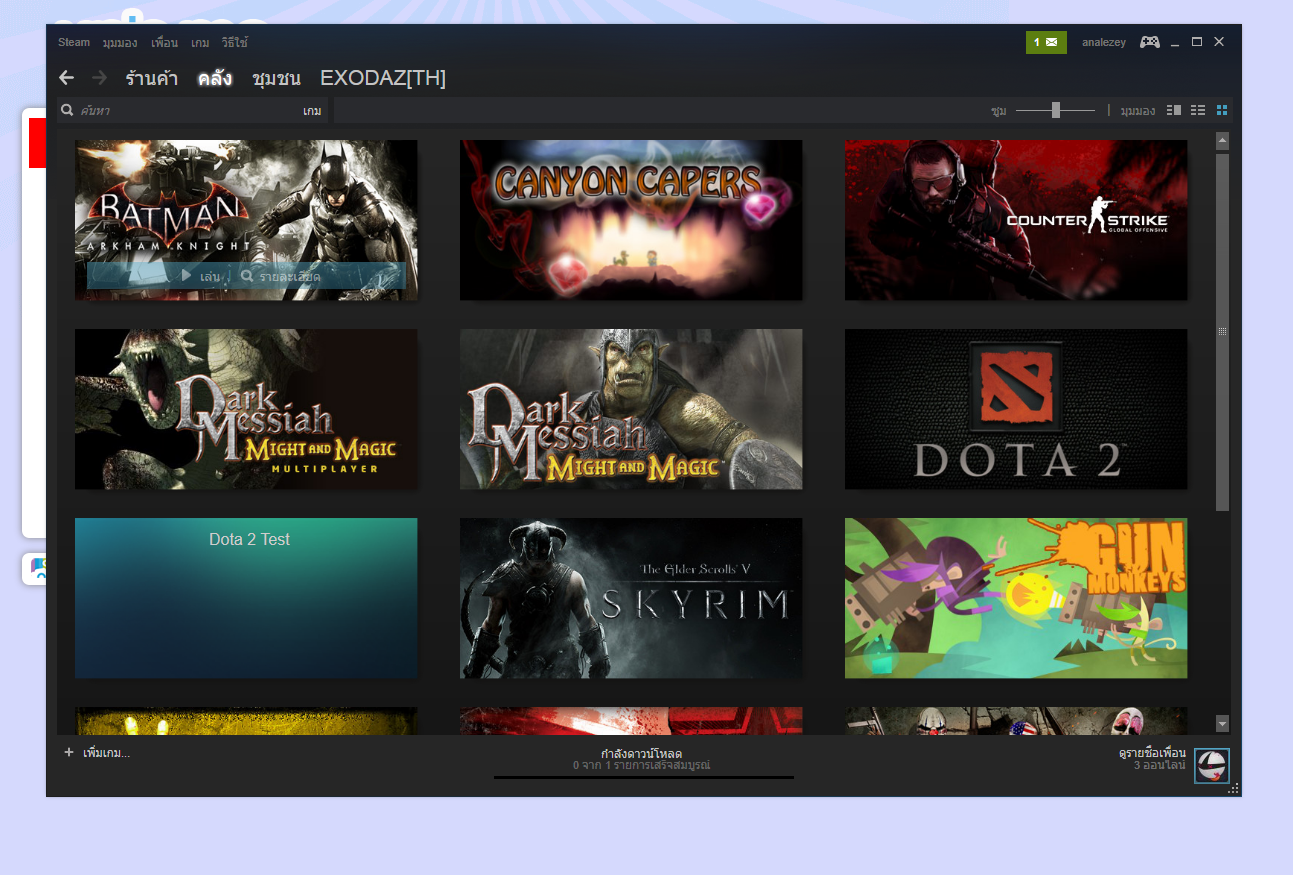The height and width of the screenshot is (875, 1293).
Task: Open the EXODAZ[TH] profile tab
Action: pos(383,78)
